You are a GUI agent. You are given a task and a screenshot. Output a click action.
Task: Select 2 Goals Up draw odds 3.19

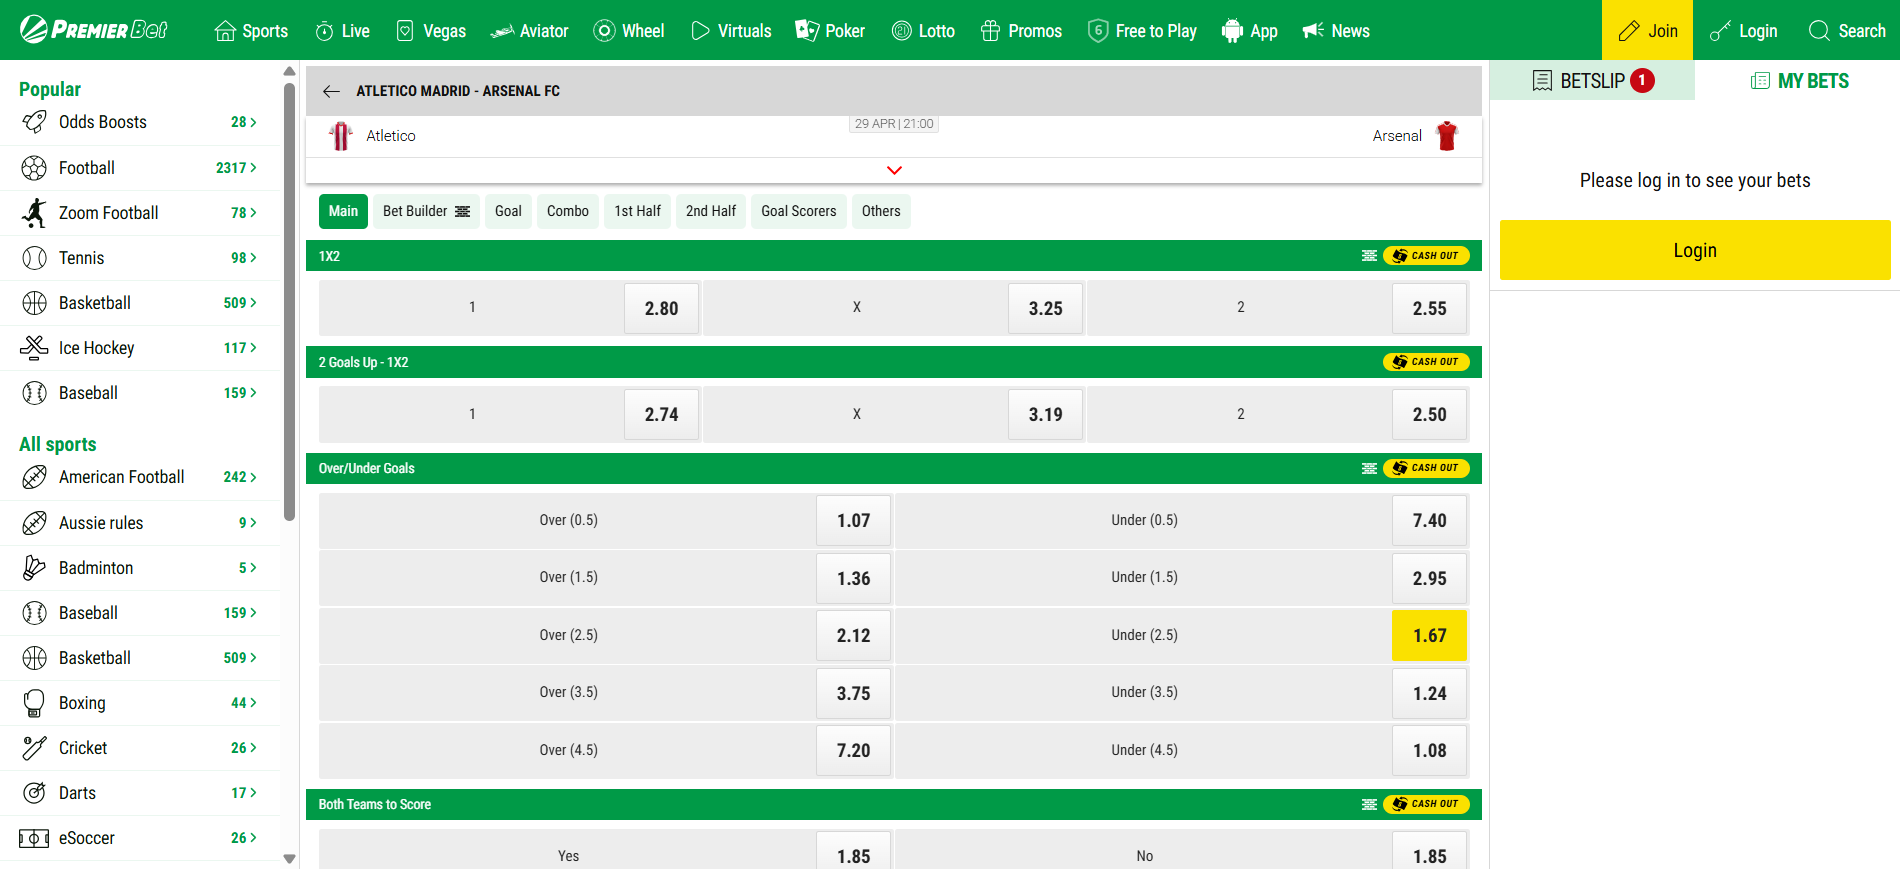pos(1045,414)
